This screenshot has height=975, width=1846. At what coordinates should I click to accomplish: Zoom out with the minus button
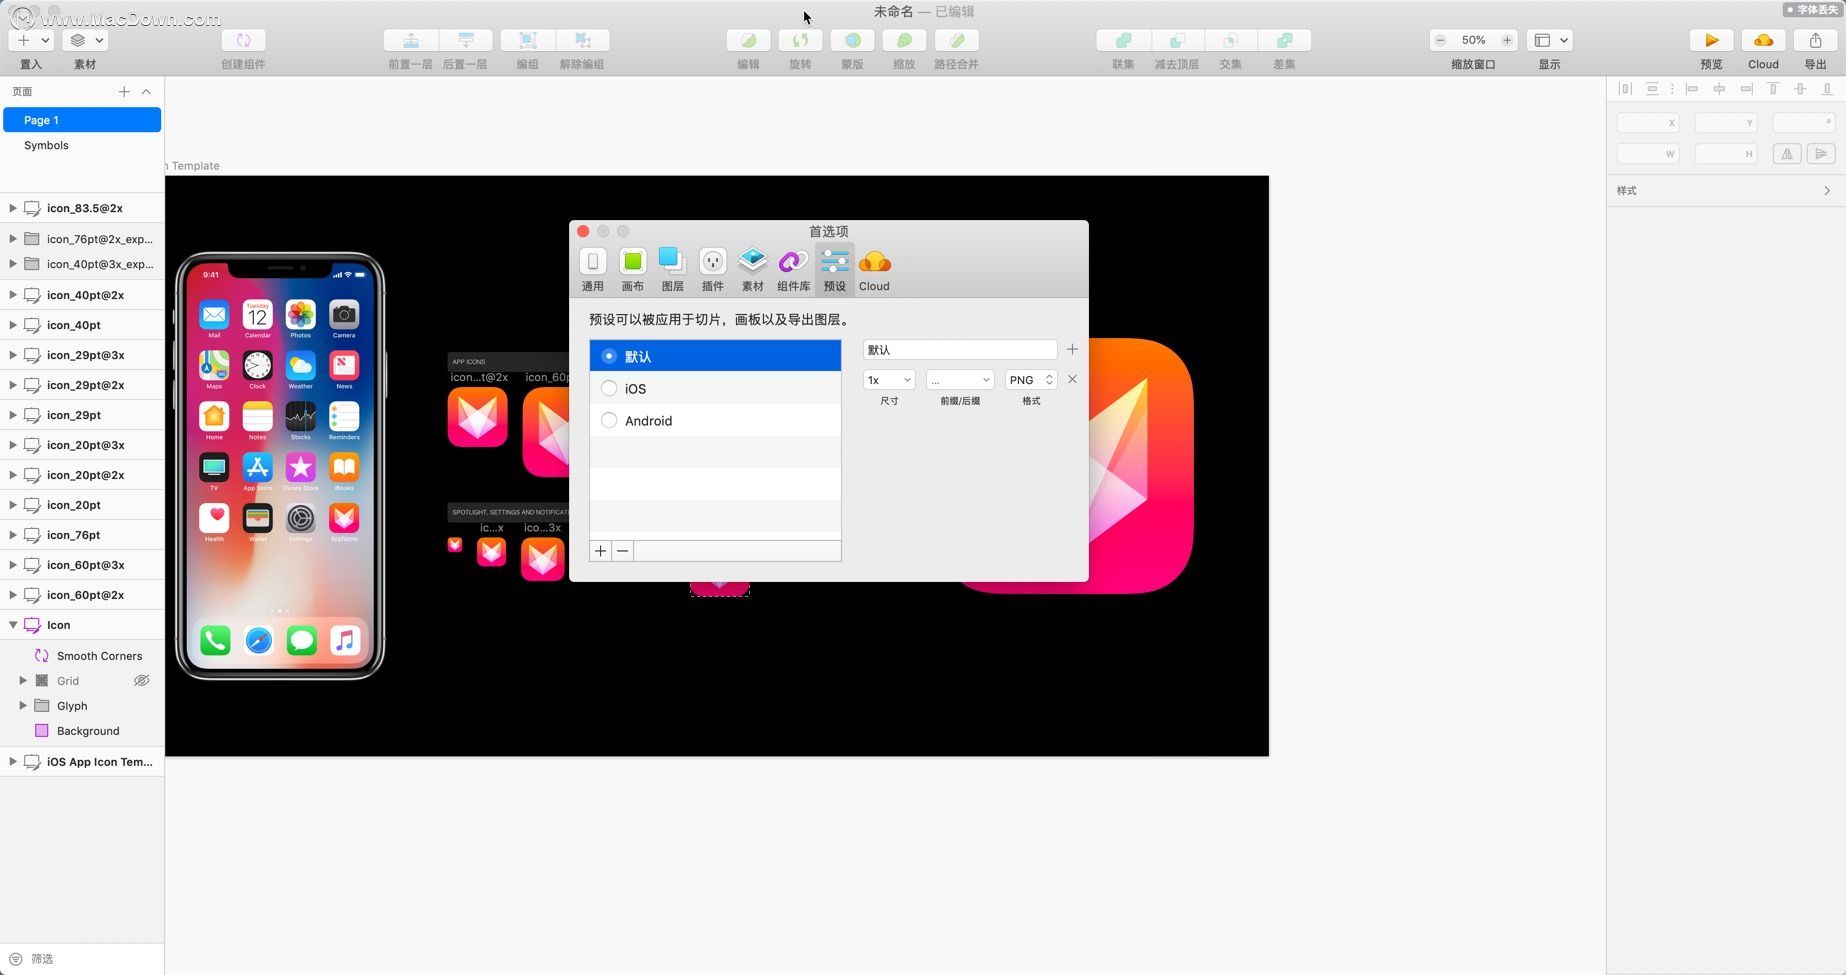tap(1440, 40)
